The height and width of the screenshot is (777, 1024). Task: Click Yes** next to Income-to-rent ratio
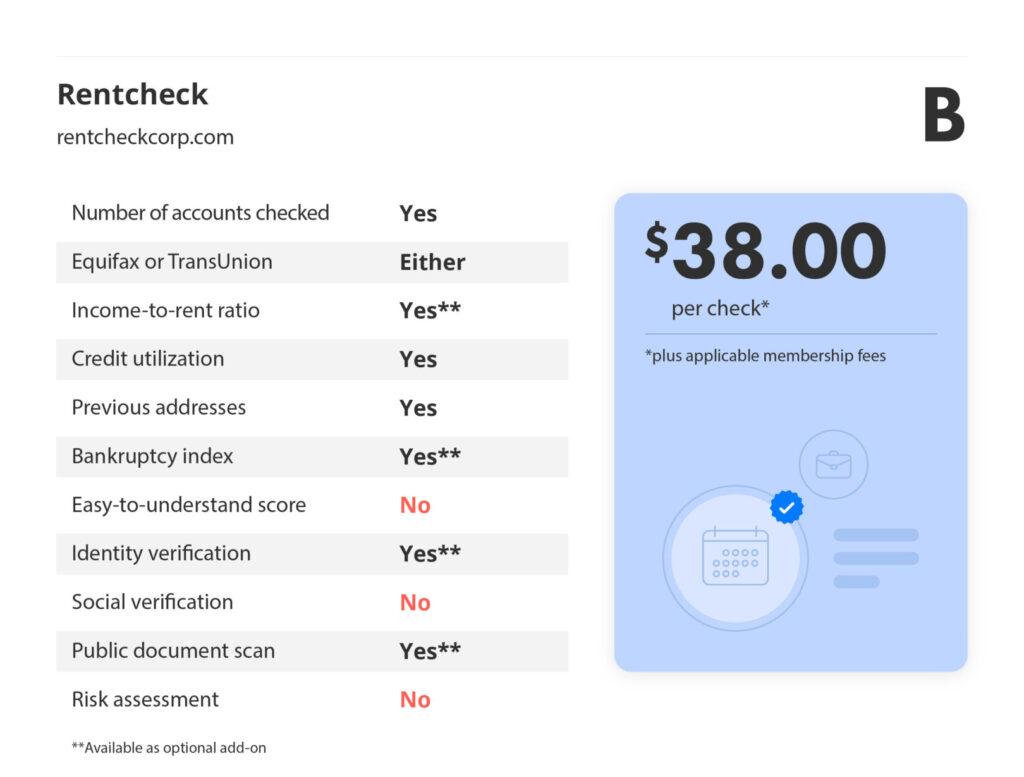click(x=430, y=310)
